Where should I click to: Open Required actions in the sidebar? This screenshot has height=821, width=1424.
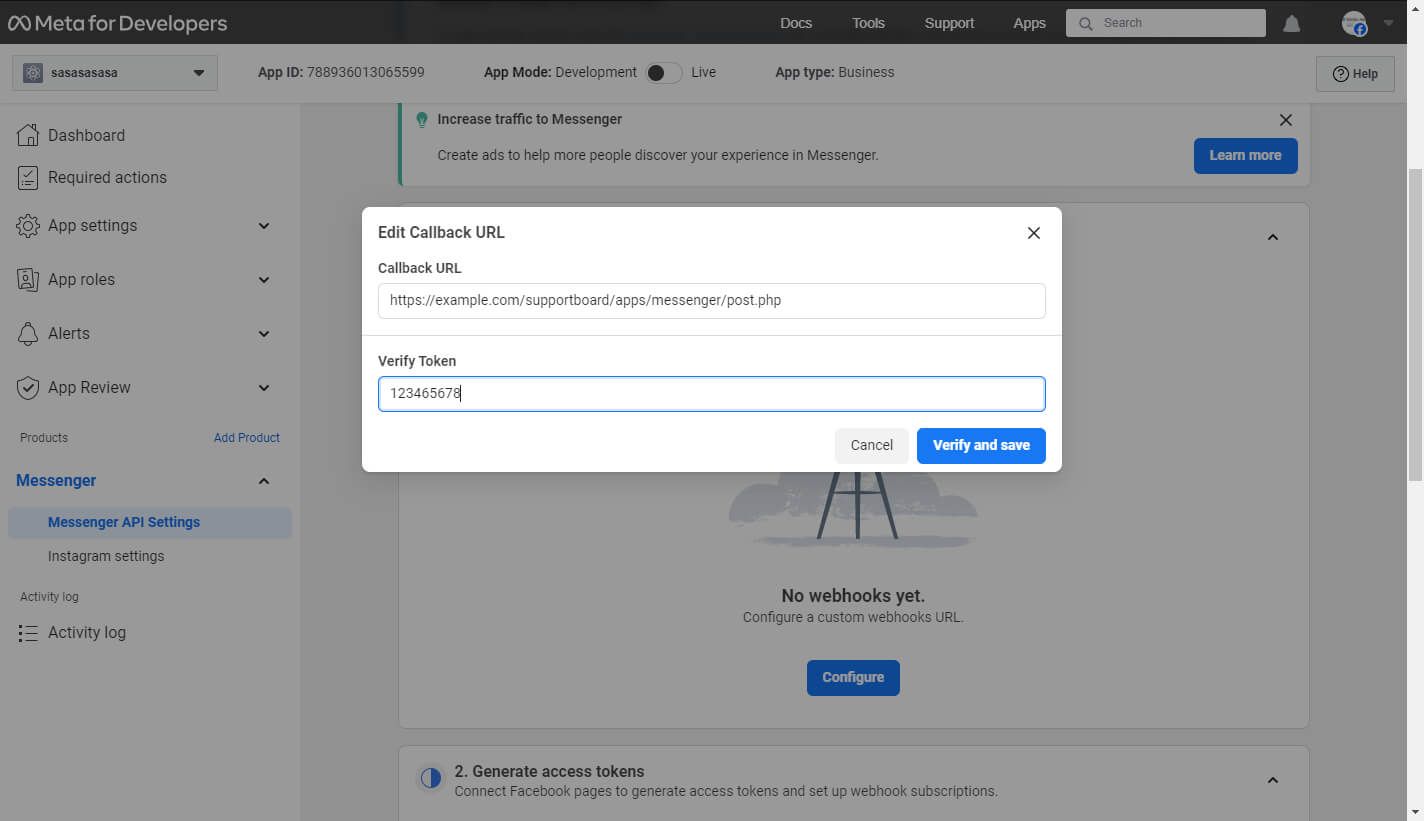[x=107, y=177]
